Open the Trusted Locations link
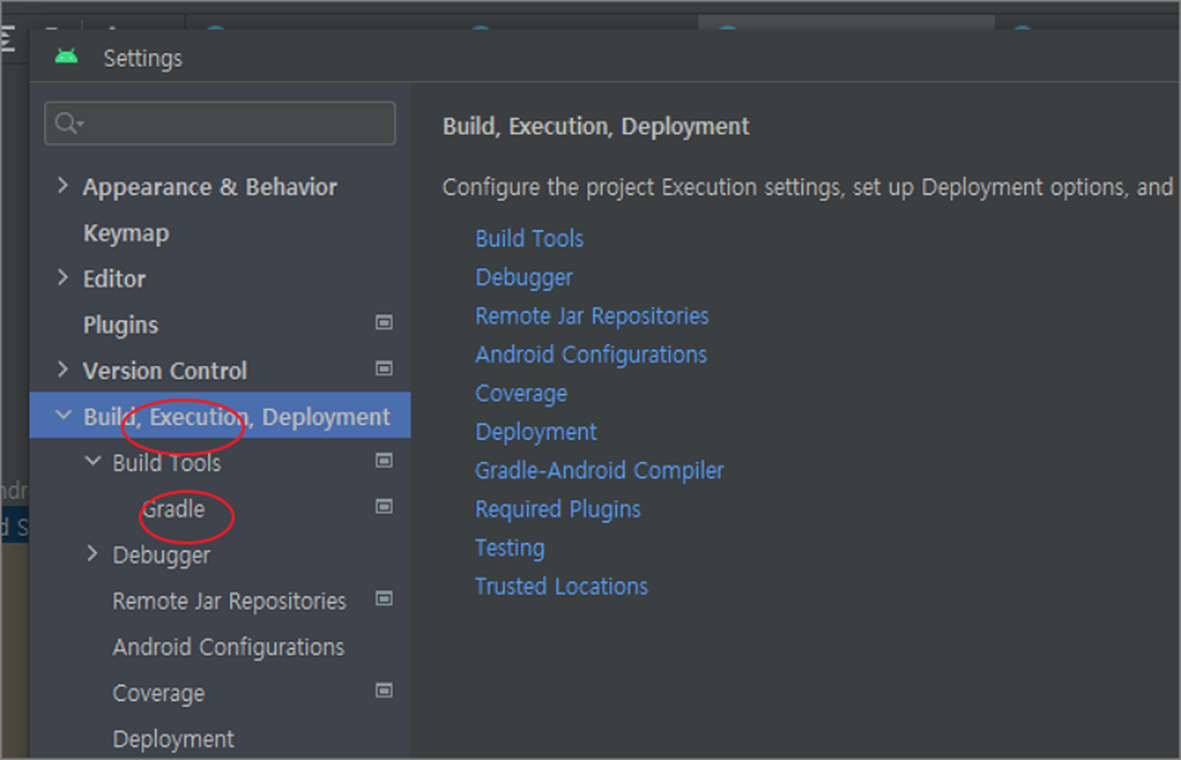 561,587
